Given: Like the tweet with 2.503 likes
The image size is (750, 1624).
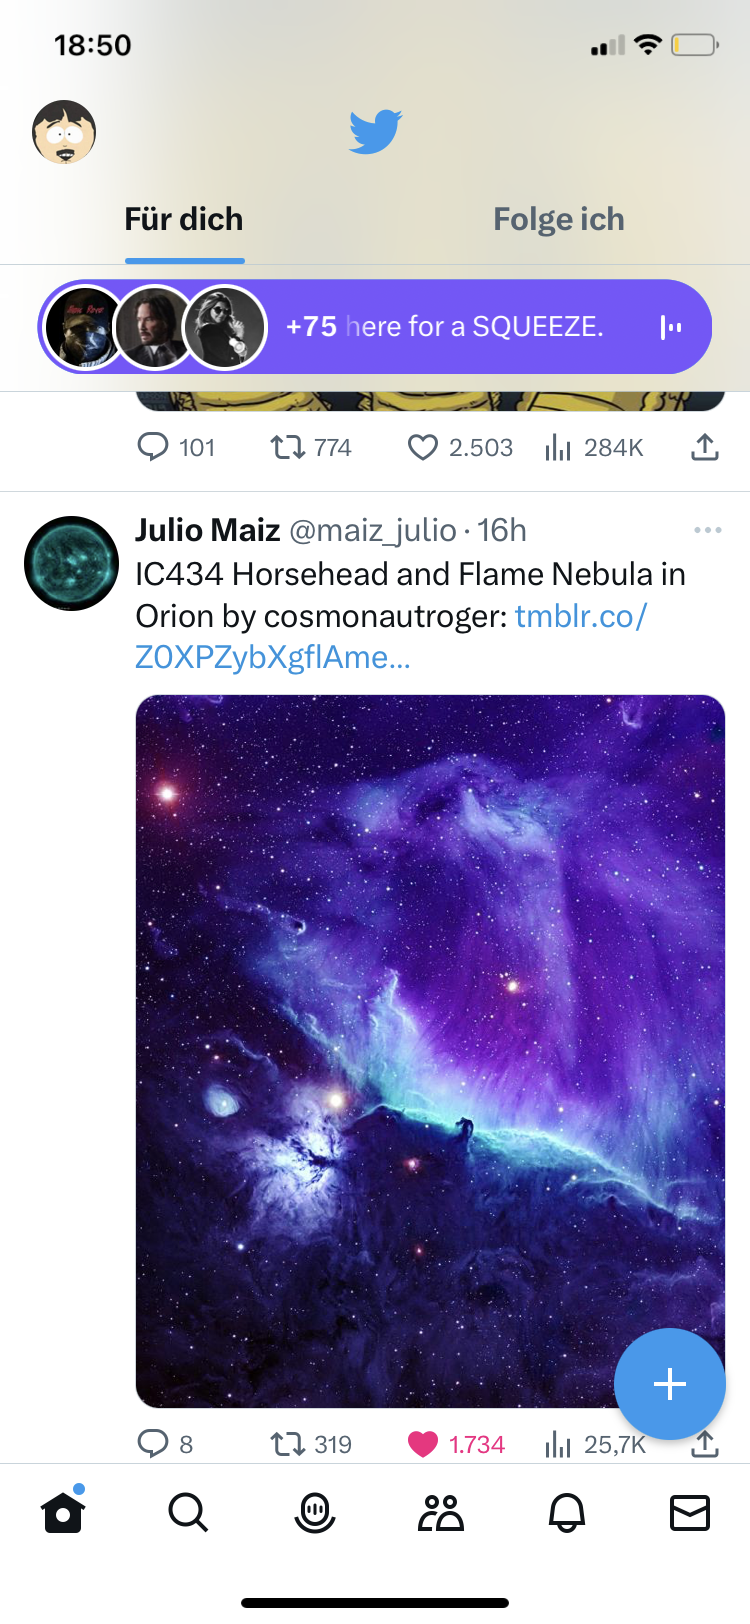Looking at the screenshot, I should 423,447.
